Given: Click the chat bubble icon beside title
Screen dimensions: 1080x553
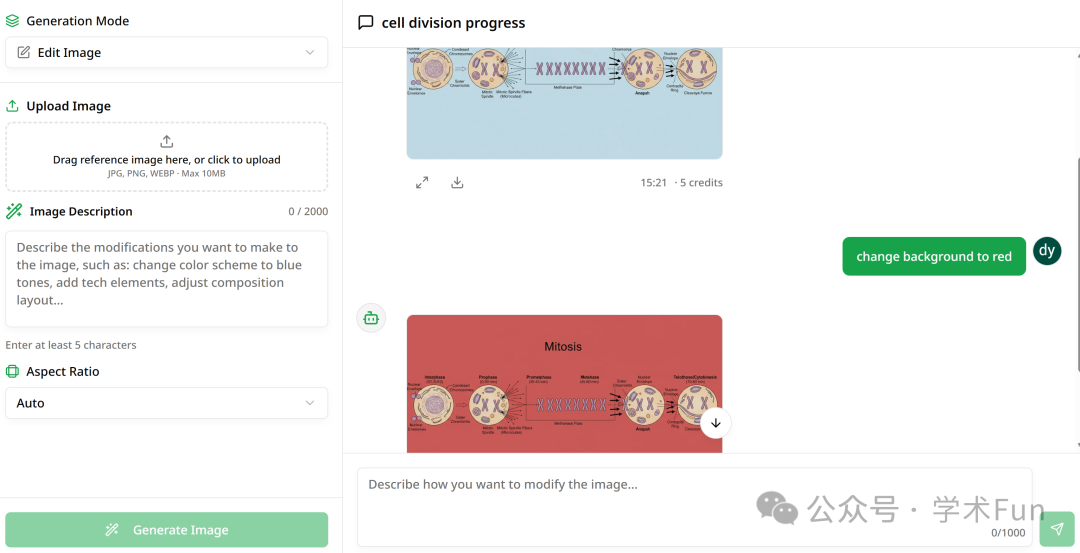Looking at the screenshot, I should click(x=366, y=22).
